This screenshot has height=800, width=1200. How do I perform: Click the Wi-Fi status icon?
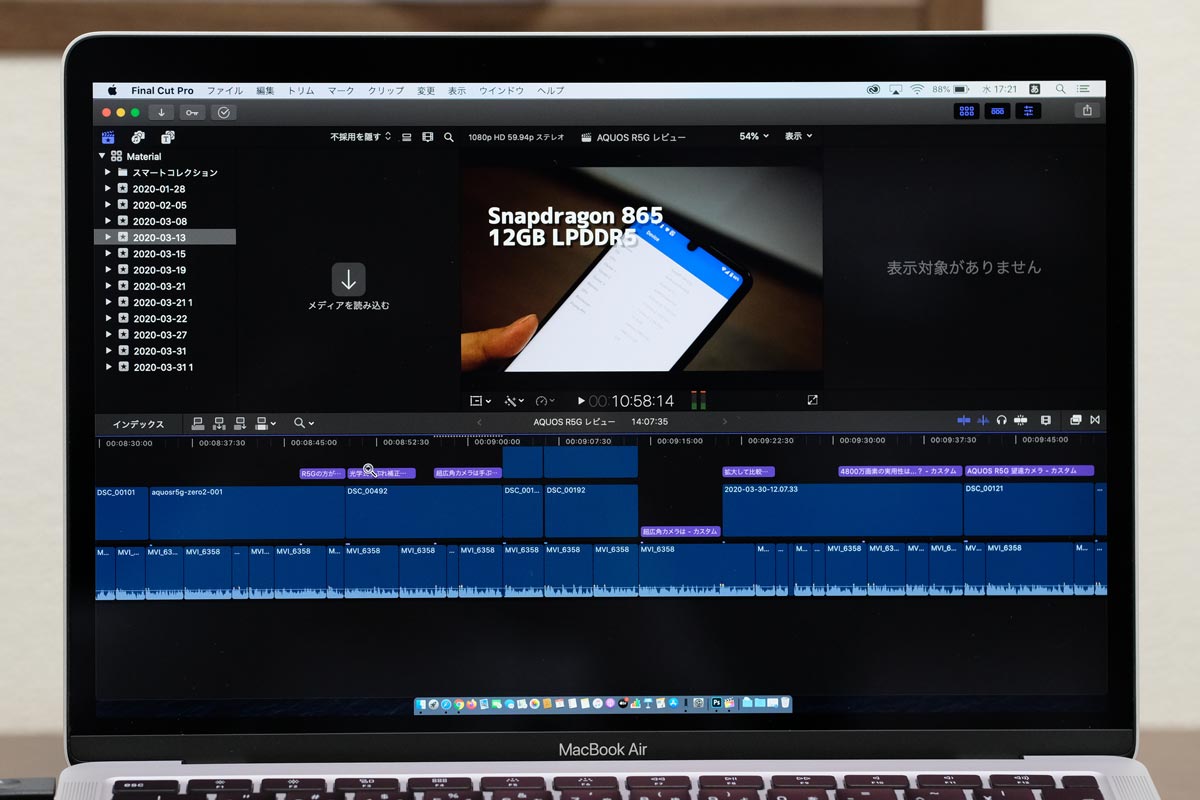click(x=916, y=89)
